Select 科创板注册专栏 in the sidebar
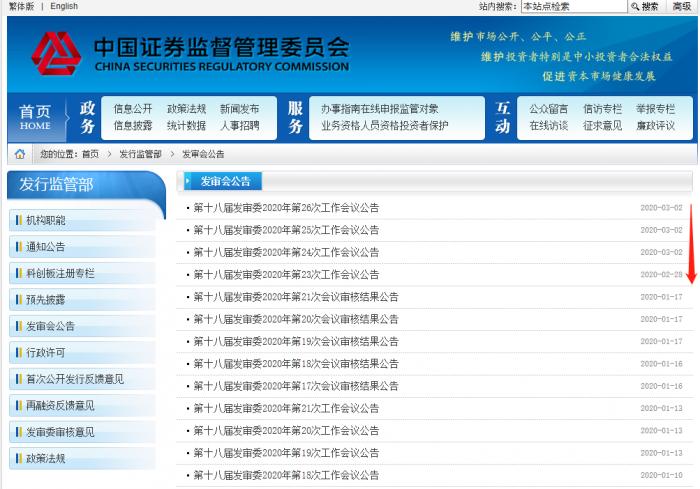 [60, 273]
